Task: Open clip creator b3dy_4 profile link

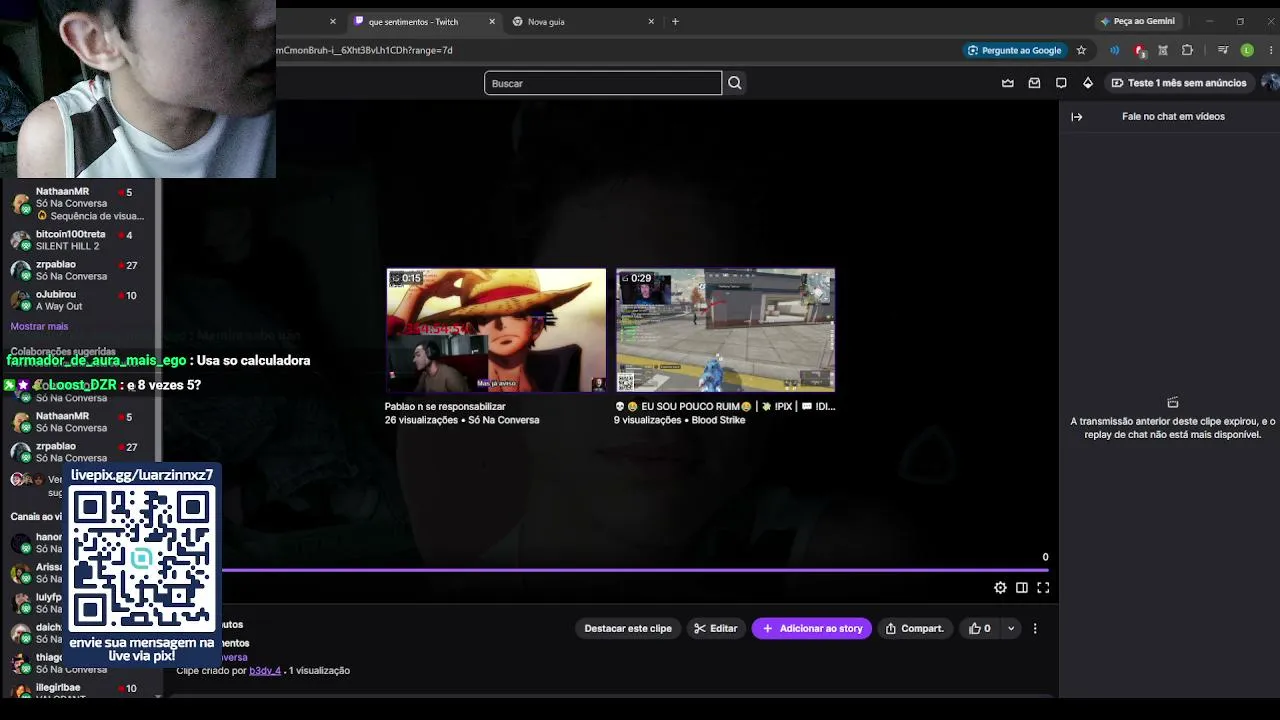Action: pyautogui.click(x=265, y=671)
